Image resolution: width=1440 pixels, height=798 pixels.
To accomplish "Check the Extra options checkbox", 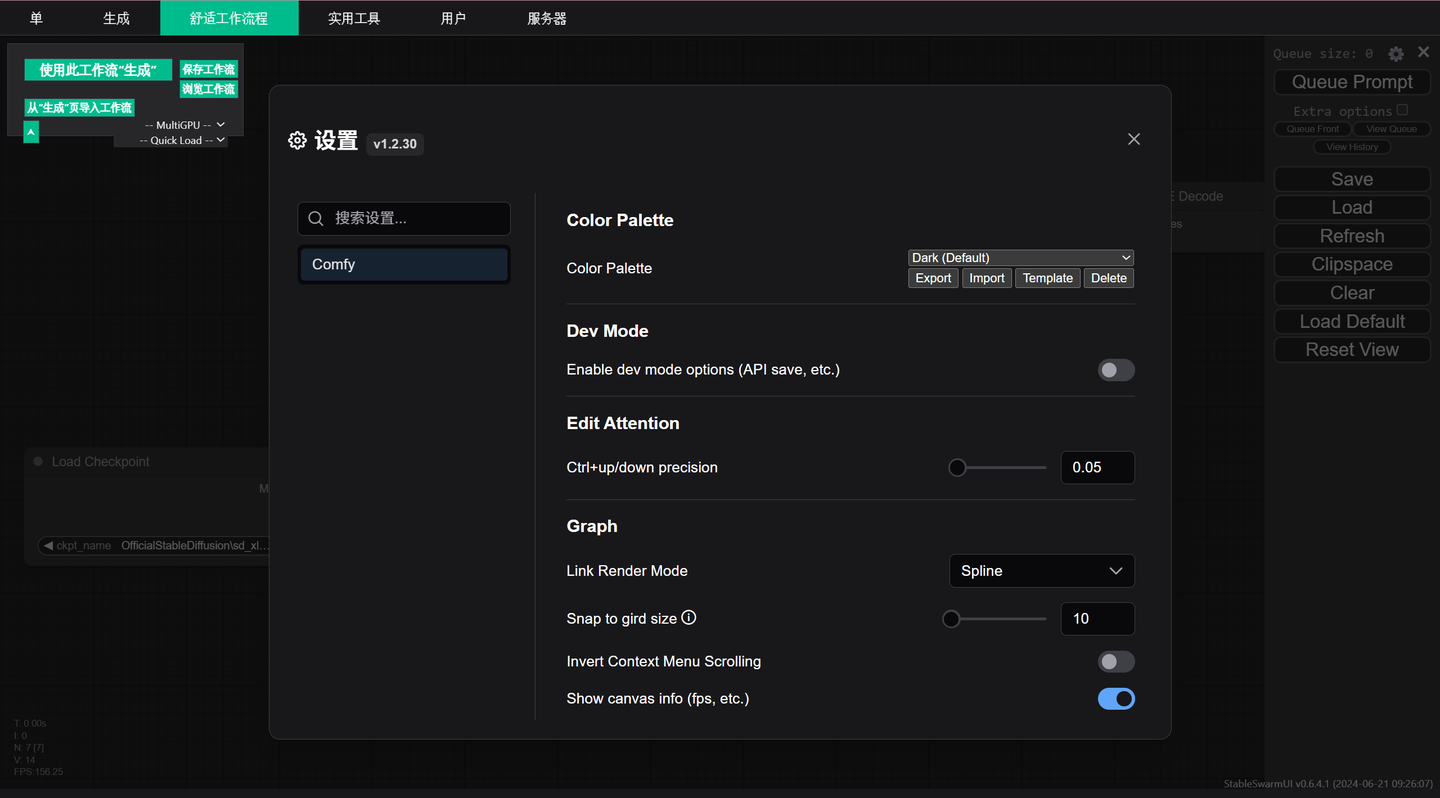I will tap(1402, 110).
